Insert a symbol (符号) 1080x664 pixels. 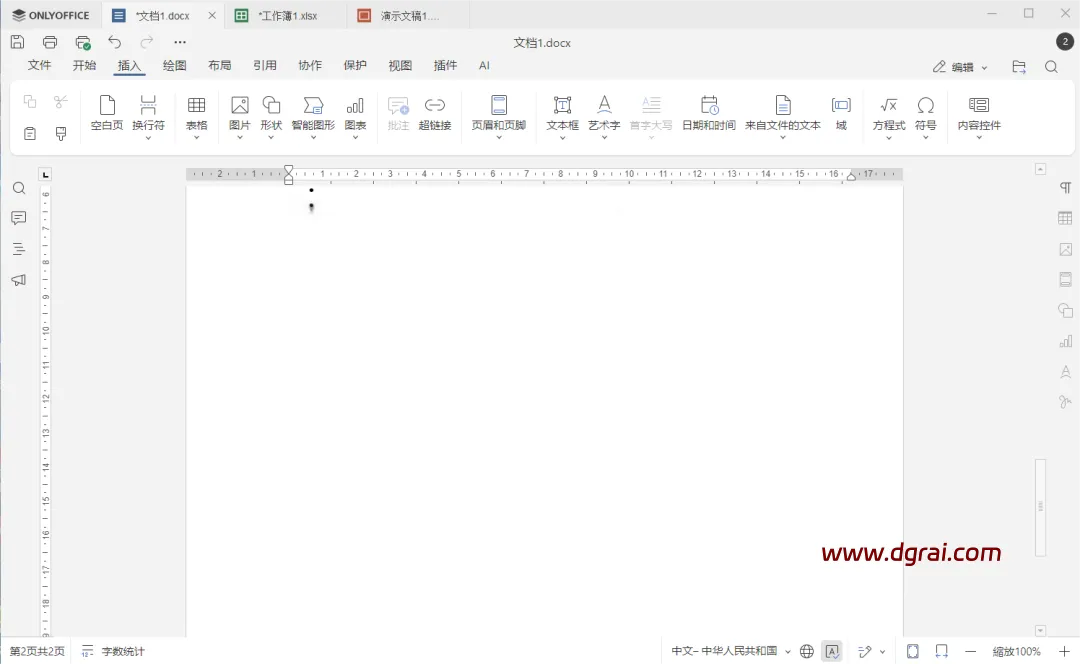click(926, 117)
